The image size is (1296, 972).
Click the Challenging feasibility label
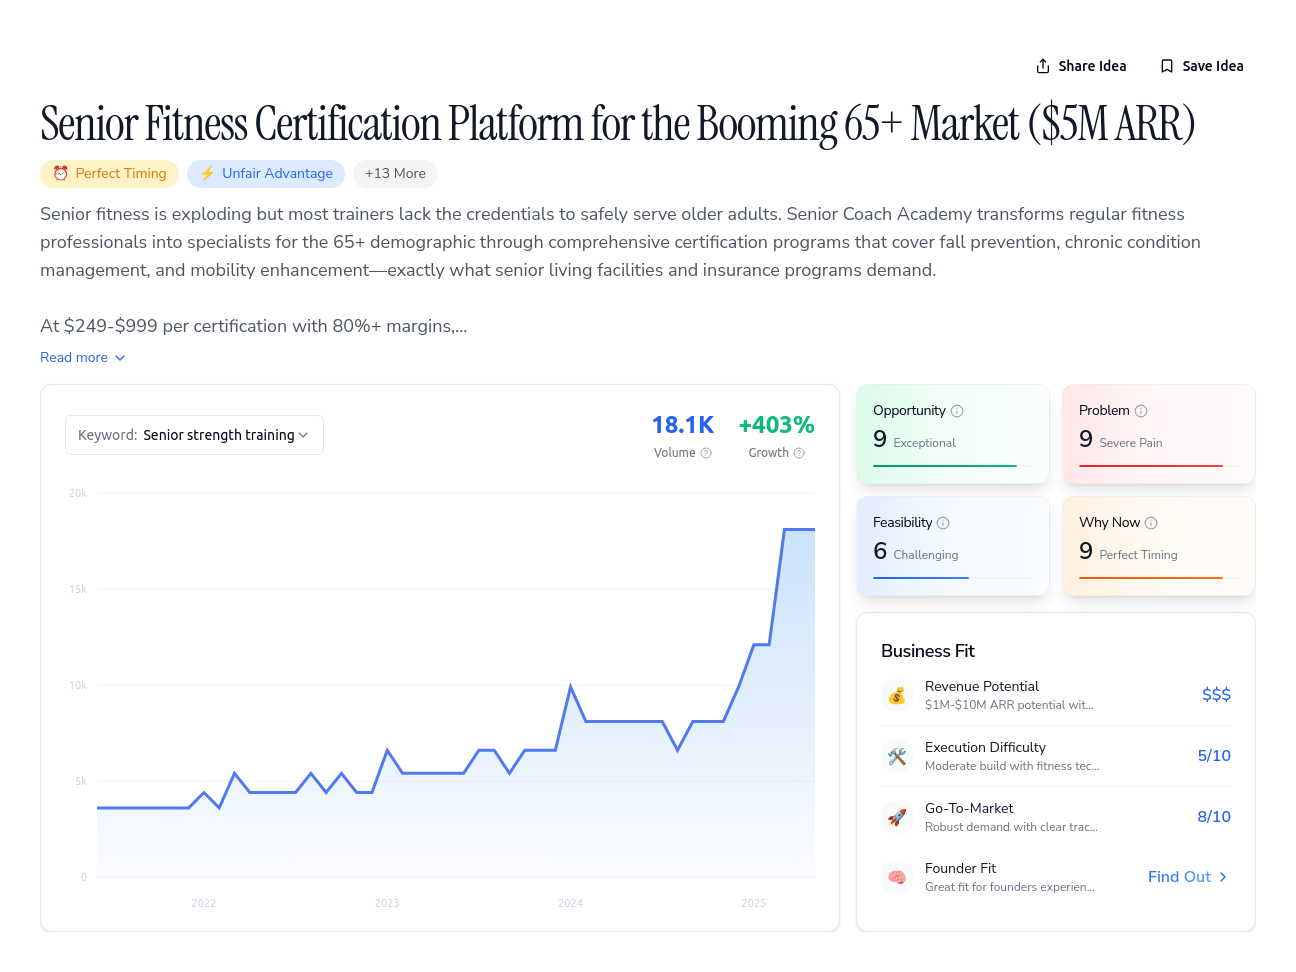pyautogui.click(x=926, y=555)
